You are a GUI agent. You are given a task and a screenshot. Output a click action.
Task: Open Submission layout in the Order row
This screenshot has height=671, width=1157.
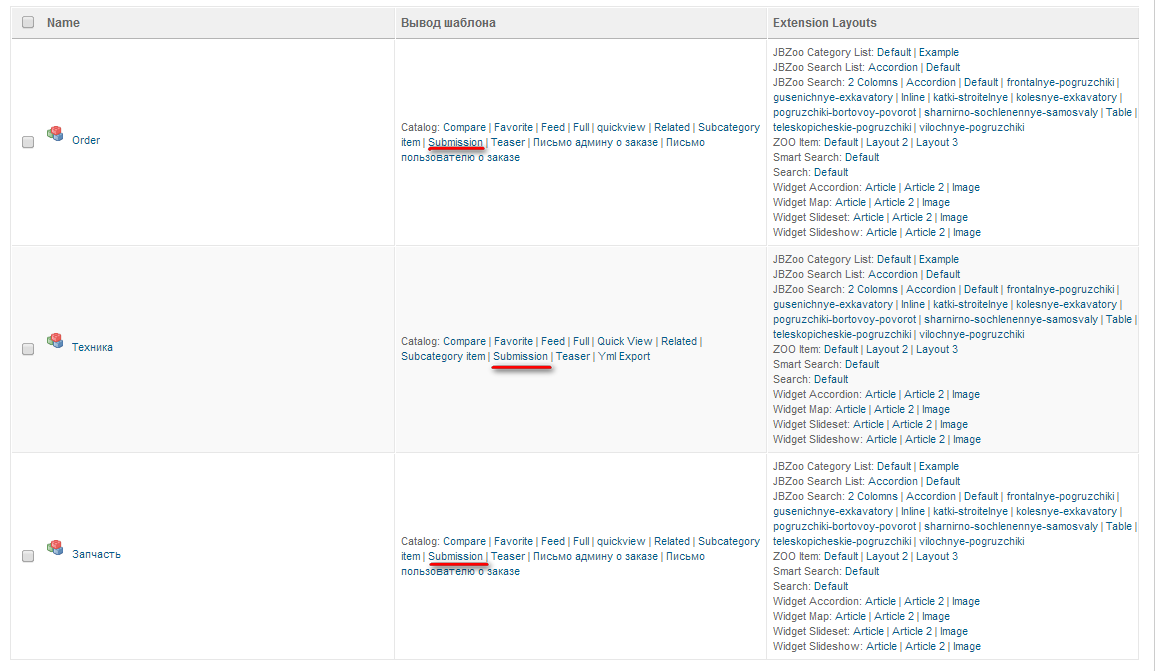(x=455, y=143)
